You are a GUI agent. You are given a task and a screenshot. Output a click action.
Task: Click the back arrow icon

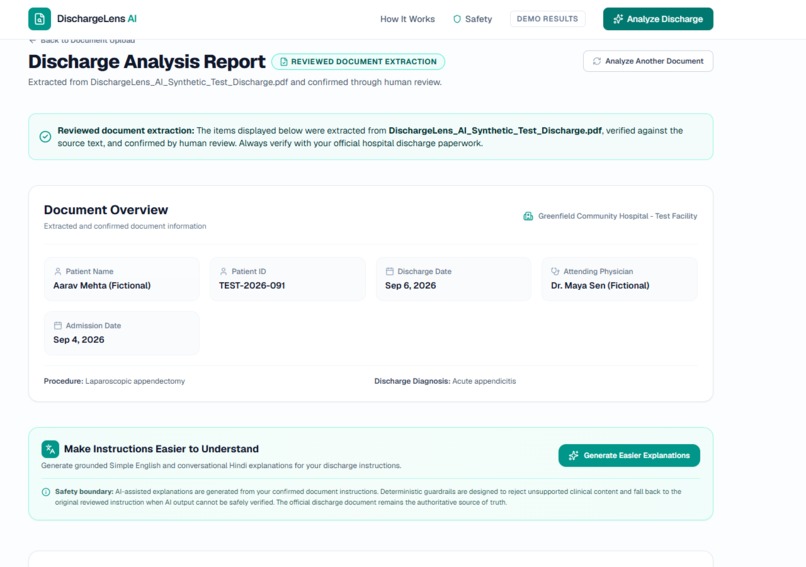32,41
